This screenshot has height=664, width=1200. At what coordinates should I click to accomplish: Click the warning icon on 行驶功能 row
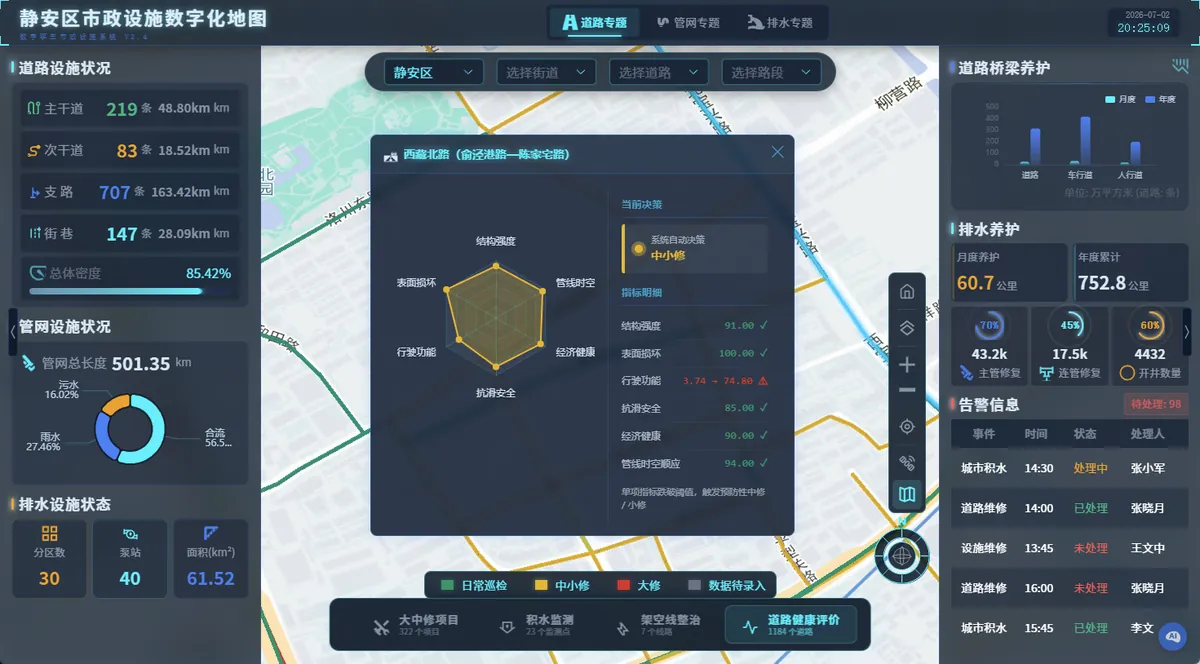[763, 381]
